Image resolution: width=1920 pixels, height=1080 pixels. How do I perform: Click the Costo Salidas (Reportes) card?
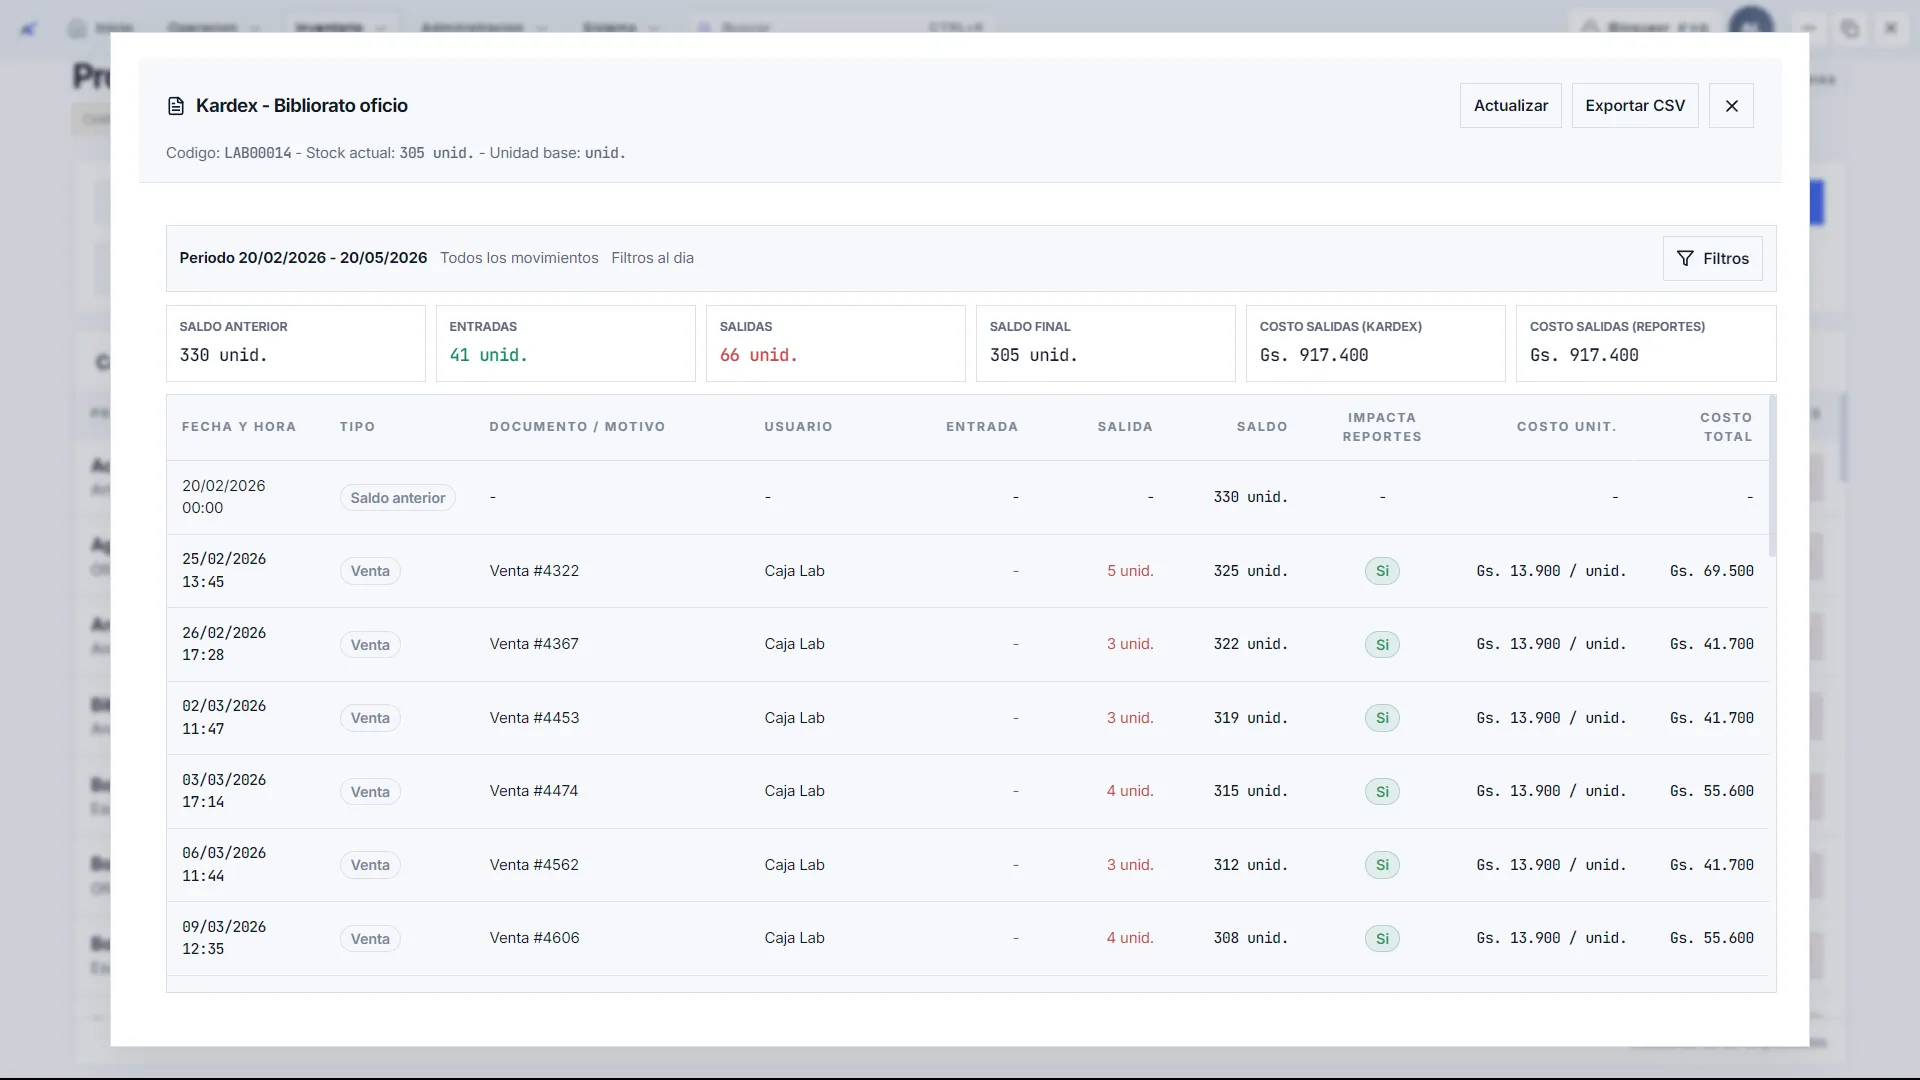pos(1646,343)
